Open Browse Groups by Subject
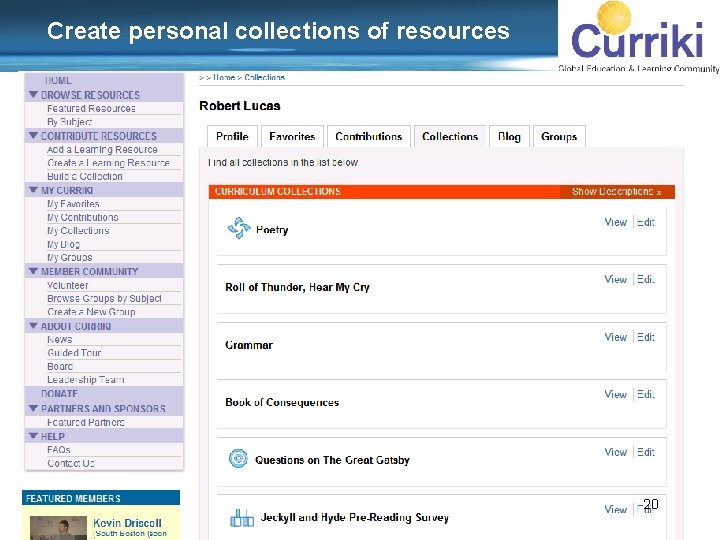Image resolution: width=720 pixels, height=540 pixels. [x=104, y=298]
